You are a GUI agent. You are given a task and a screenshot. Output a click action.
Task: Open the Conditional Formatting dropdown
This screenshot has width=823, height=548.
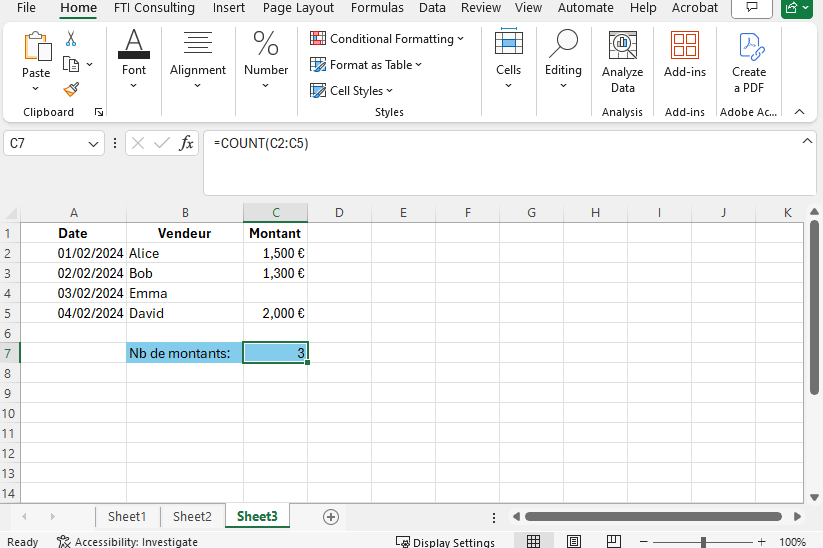[x=387, y=39]
